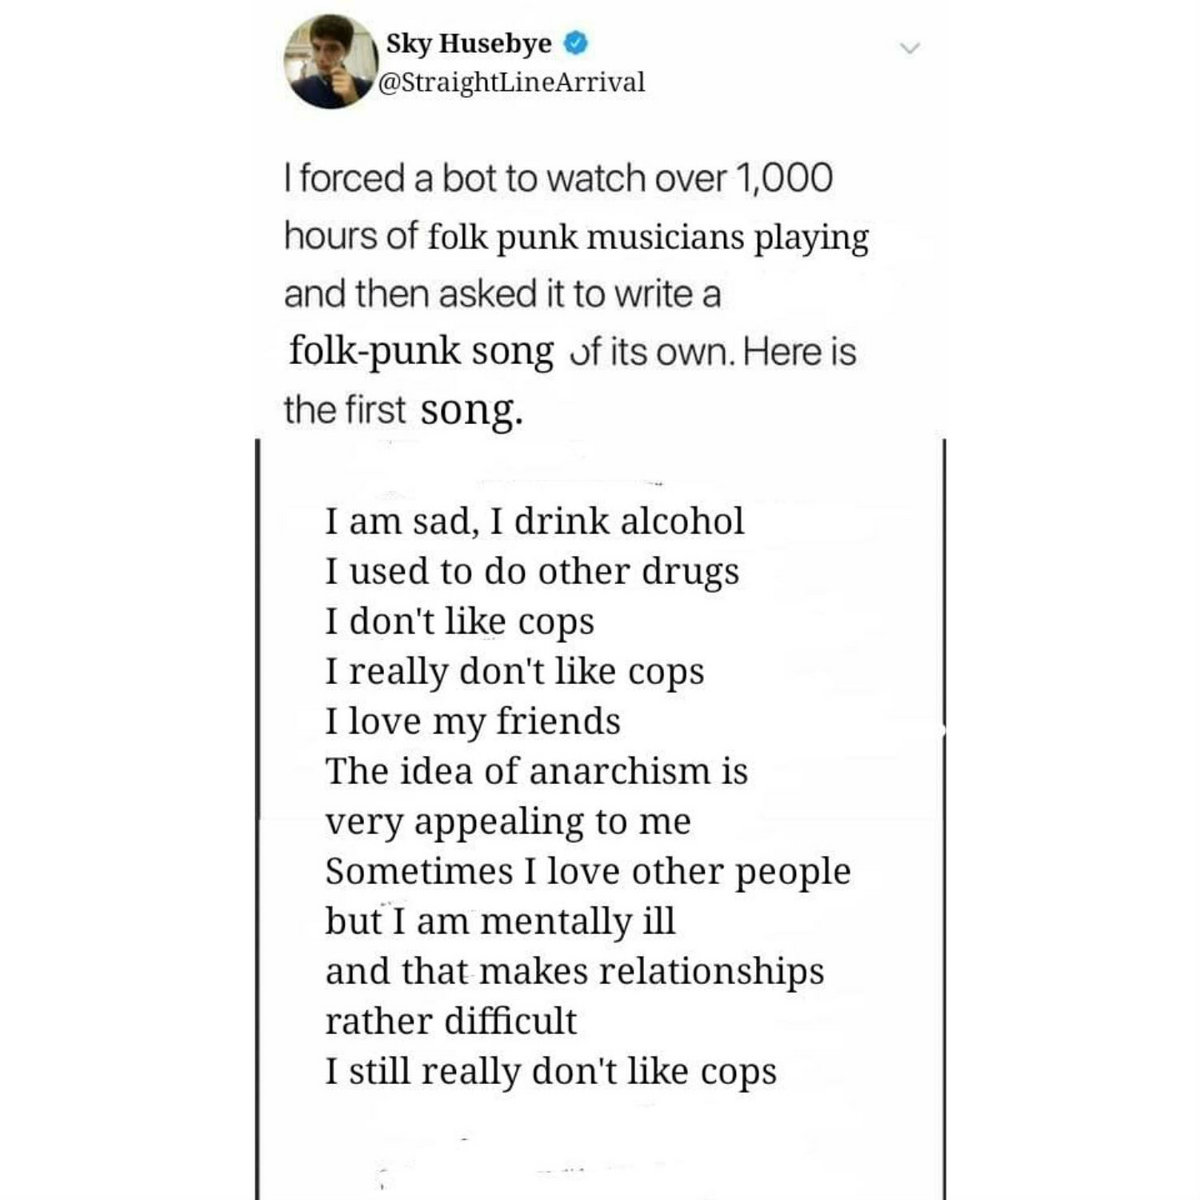The width and height of the screenshot is (1200, 1200).
Task: Select lyric line "I am sad, I drink alcohol"
Action: click(535, 521)
